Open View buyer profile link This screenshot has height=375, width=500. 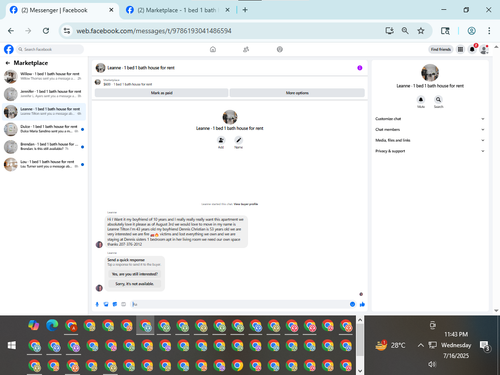point(246,204)
